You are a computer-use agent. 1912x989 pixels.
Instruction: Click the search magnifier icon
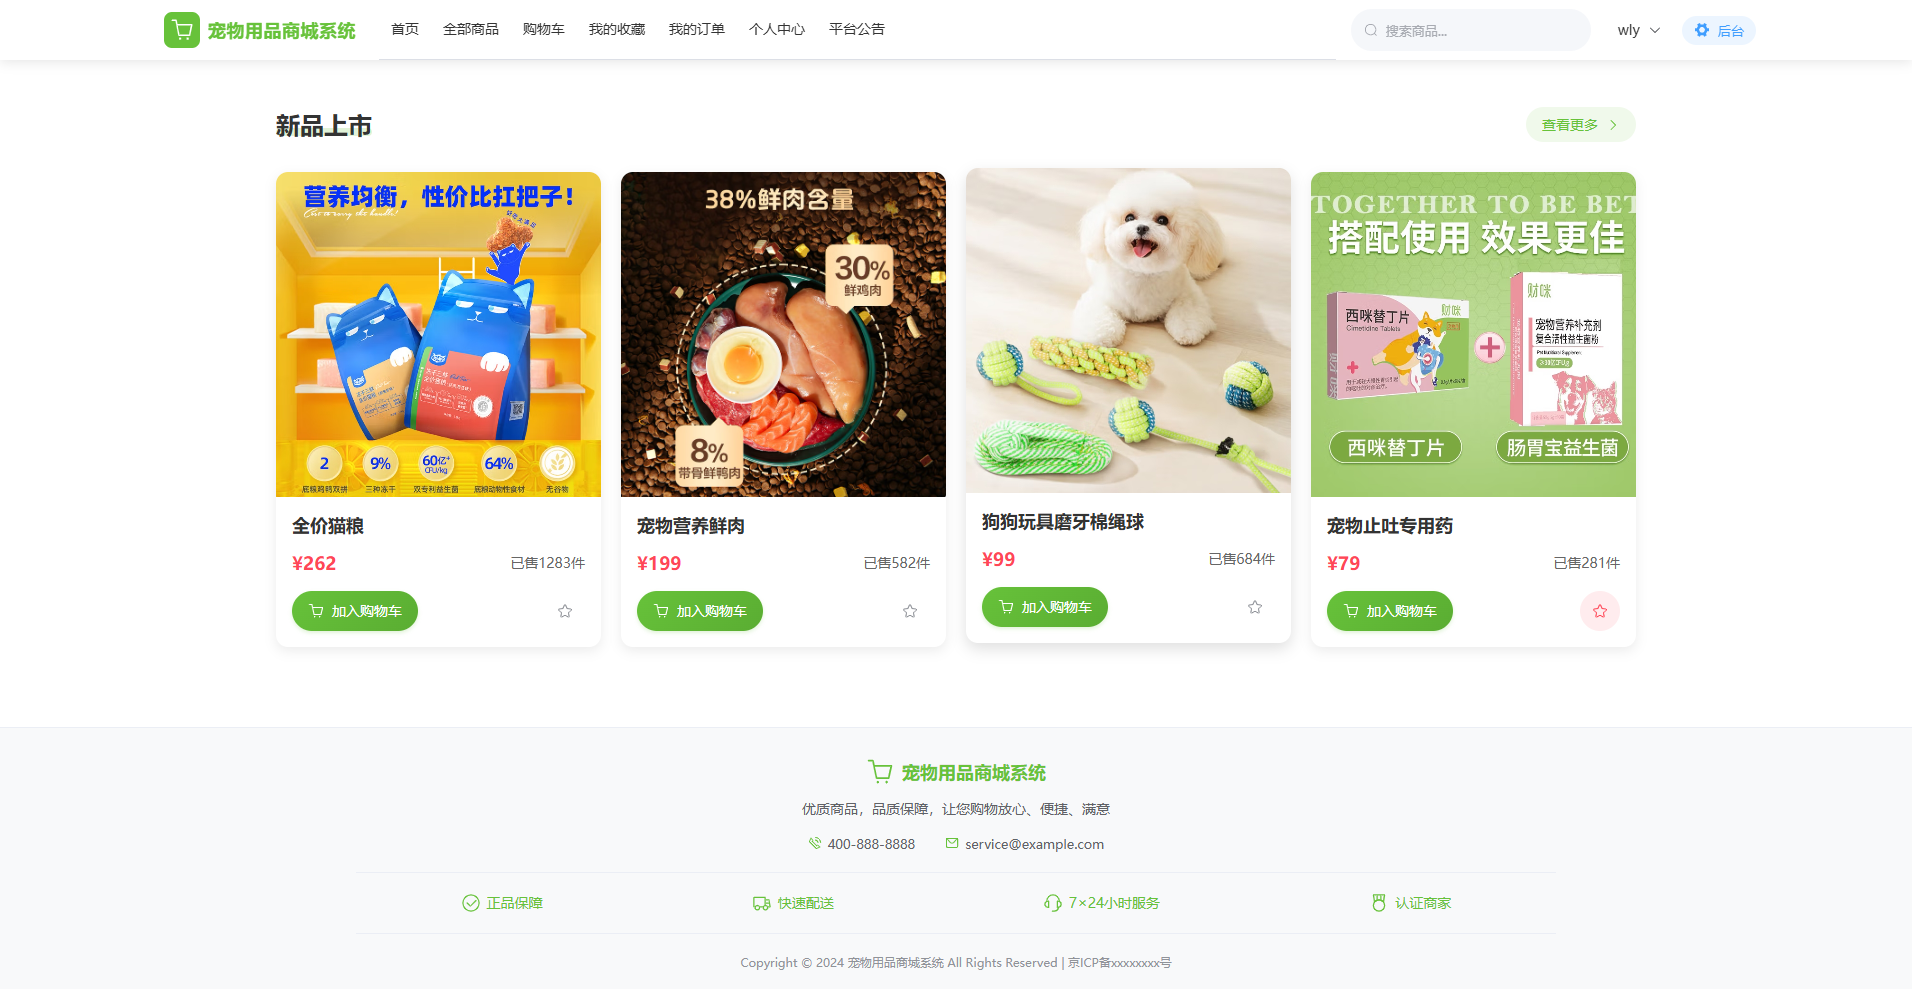pos(1371,30)
